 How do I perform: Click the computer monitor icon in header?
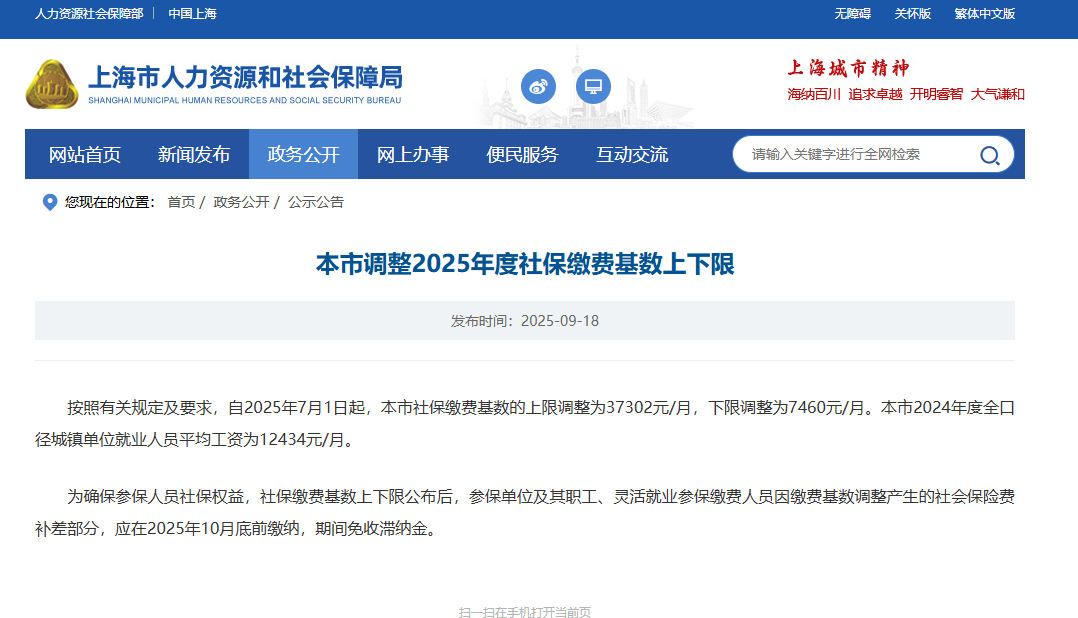(593, 86)
